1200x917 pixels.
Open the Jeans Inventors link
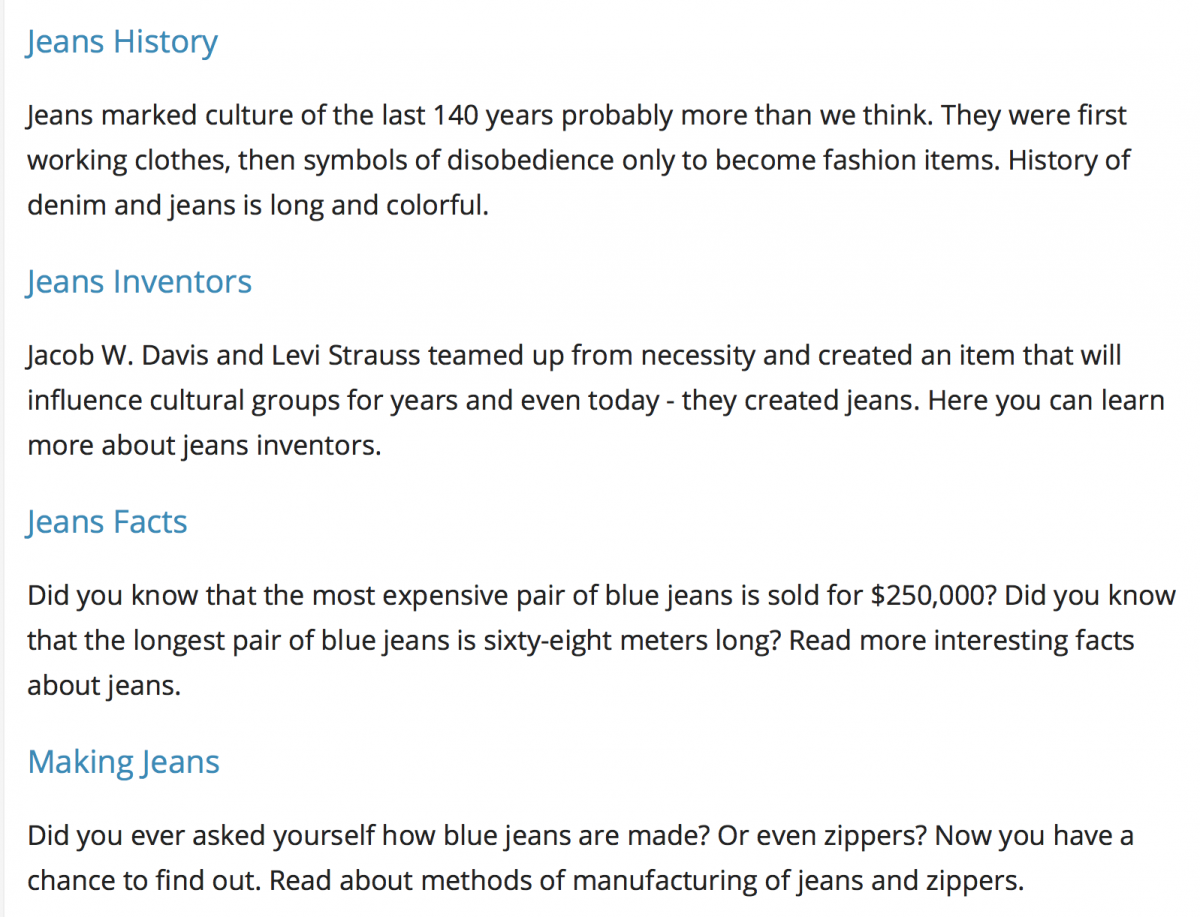click(x=139, y=283)
